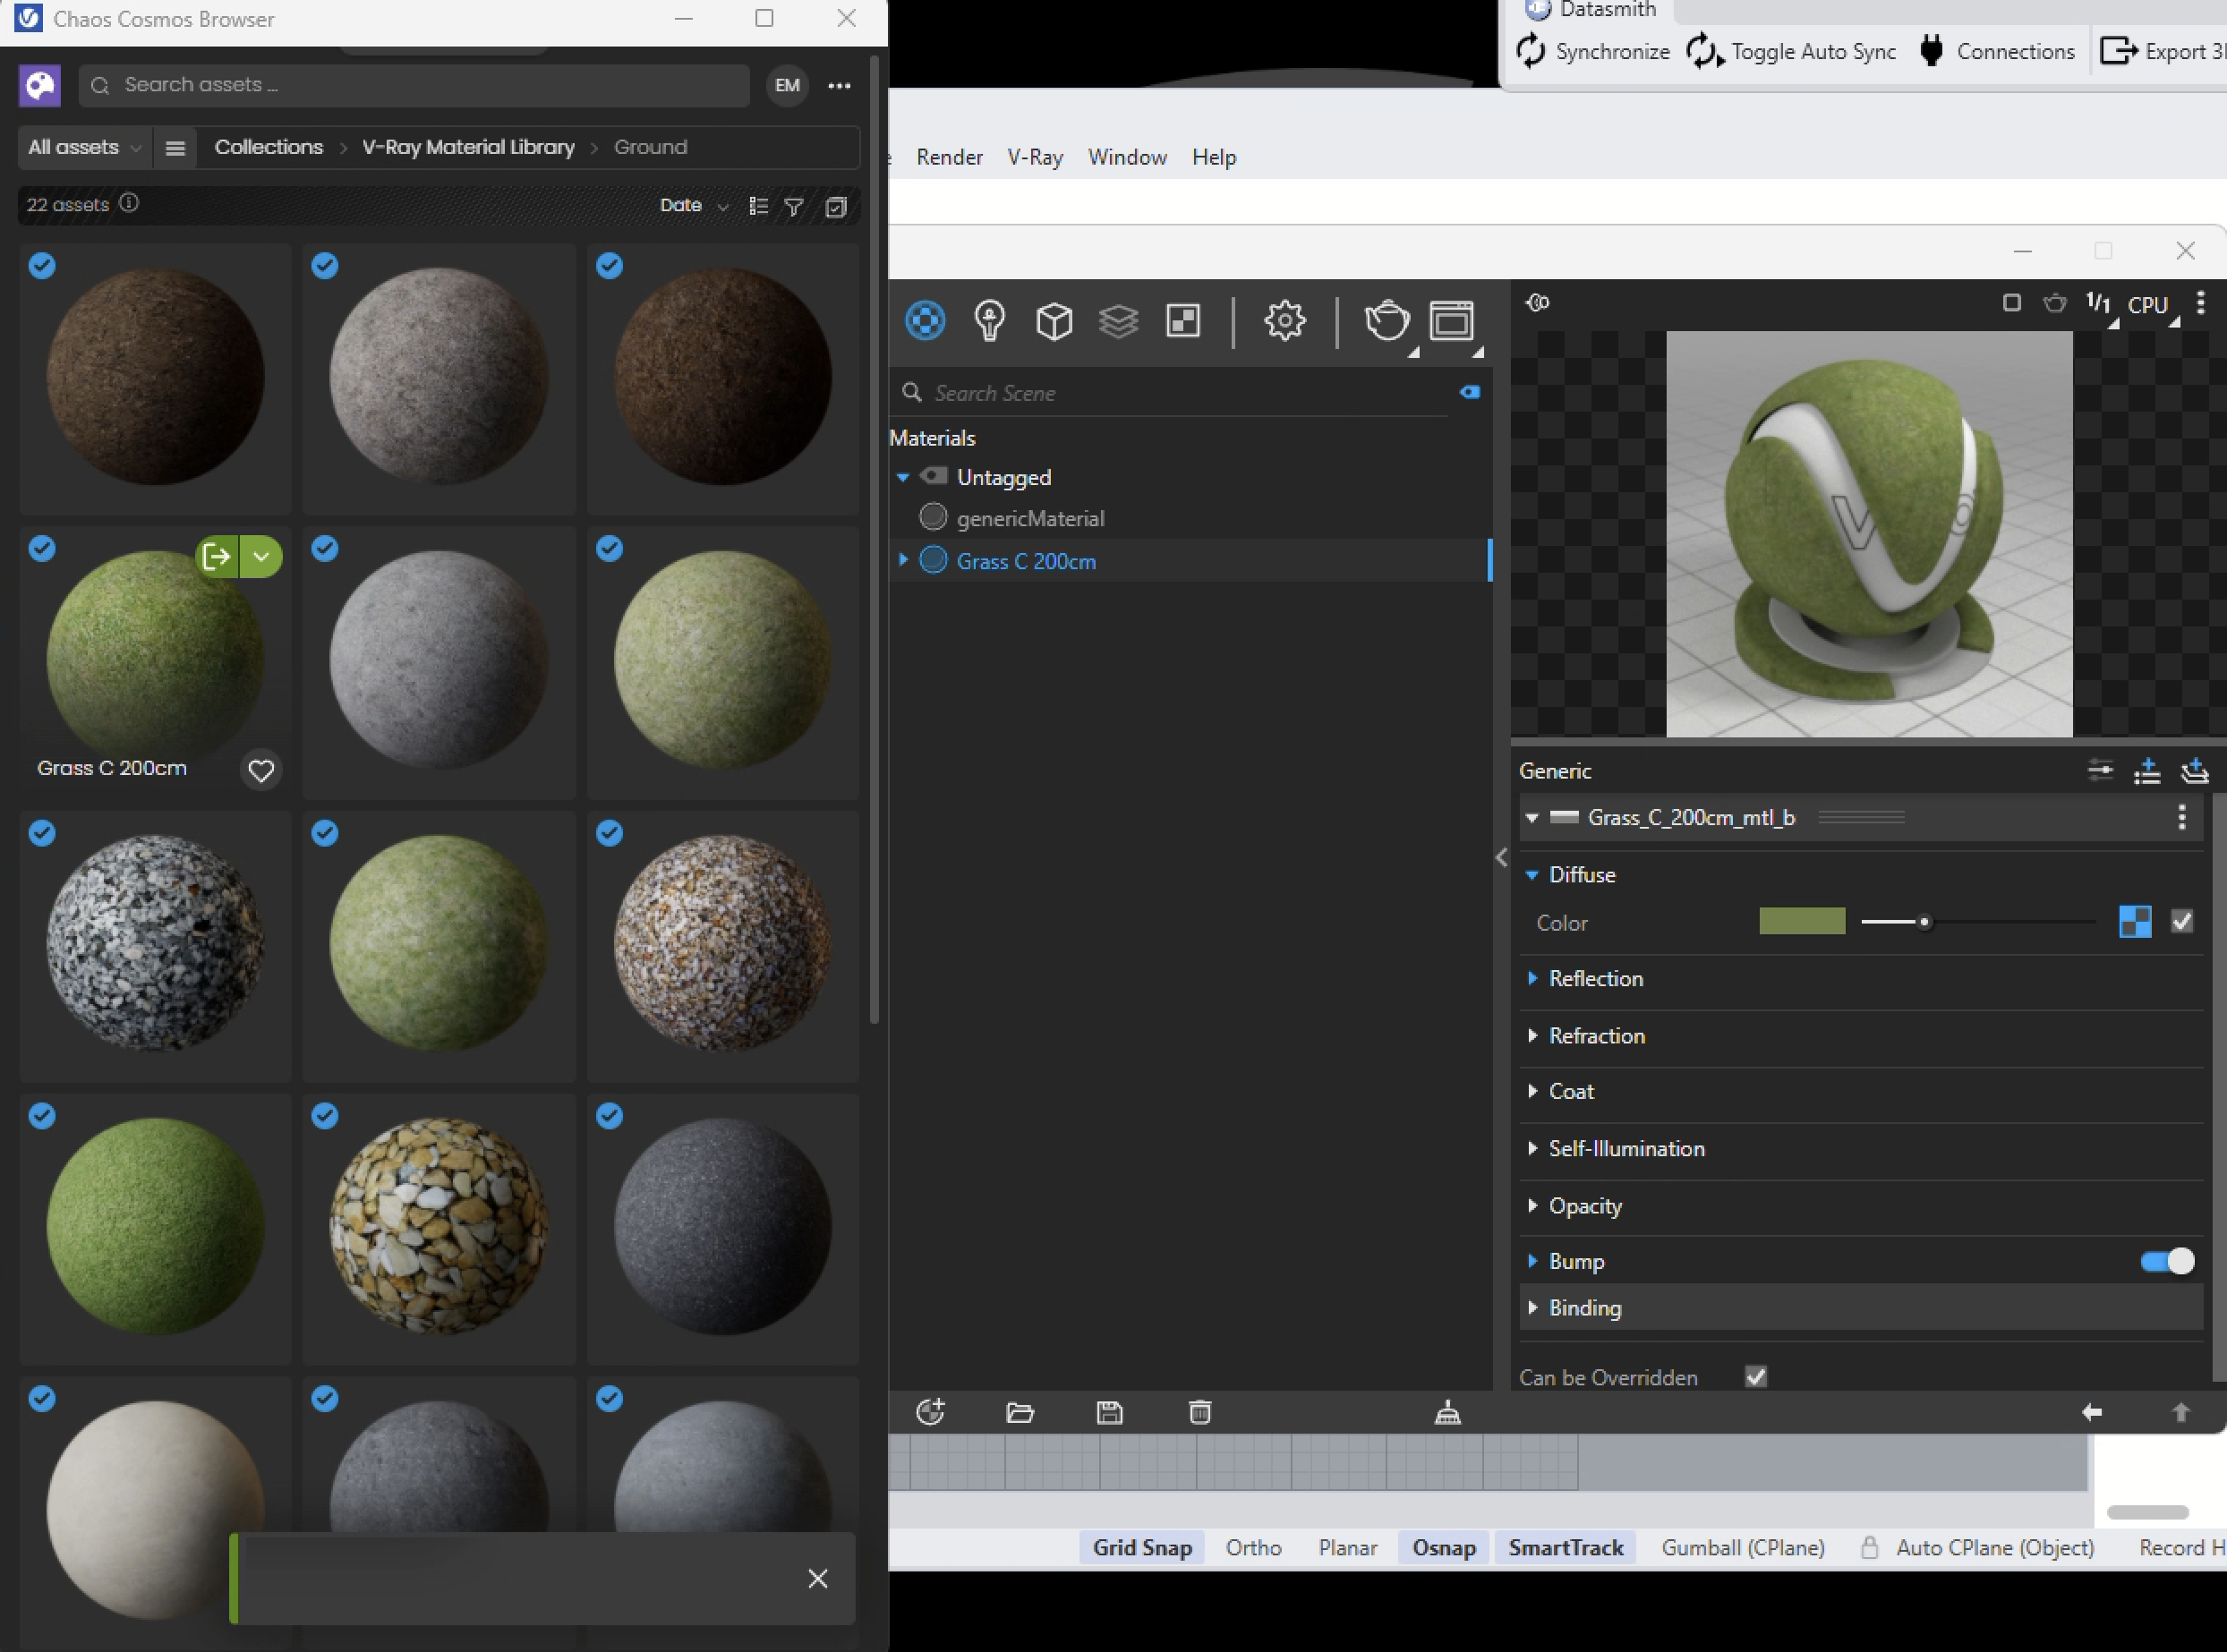Click Datasmith Connections button
Screen dimensions: 2227x1652
tap(1995, 51)
